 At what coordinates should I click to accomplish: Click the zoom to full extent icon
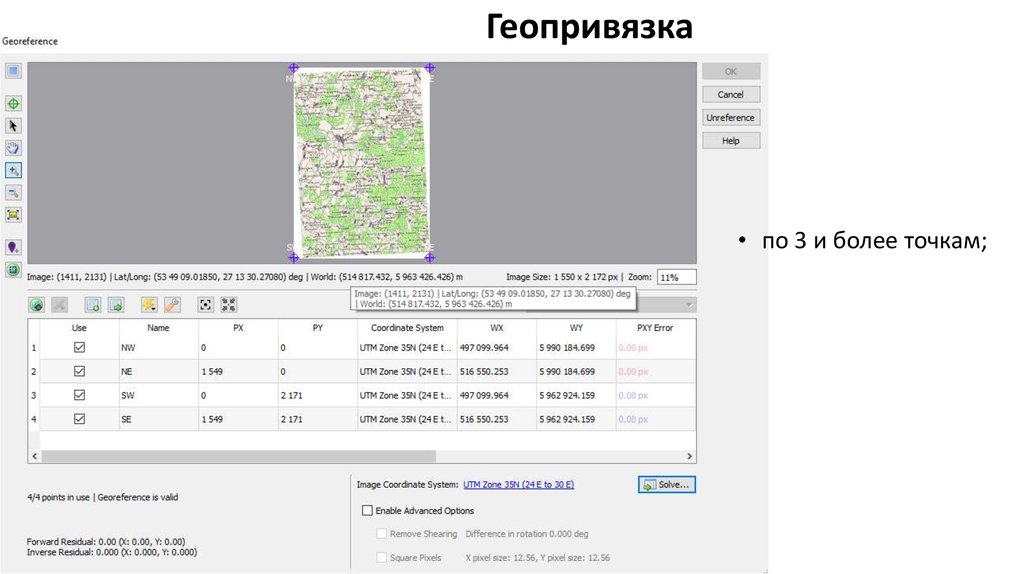13,214
